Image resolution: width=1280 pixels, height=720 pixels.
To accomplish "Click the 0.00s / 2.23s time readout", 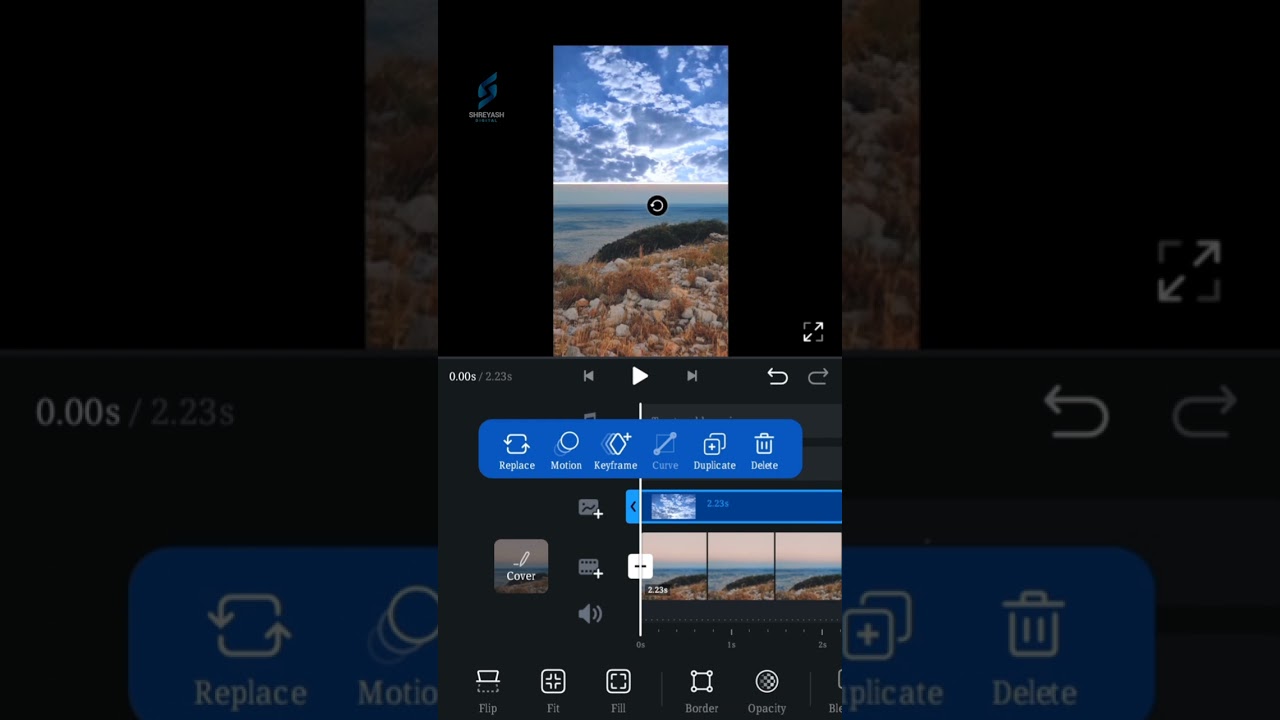I will click(480, 376).
